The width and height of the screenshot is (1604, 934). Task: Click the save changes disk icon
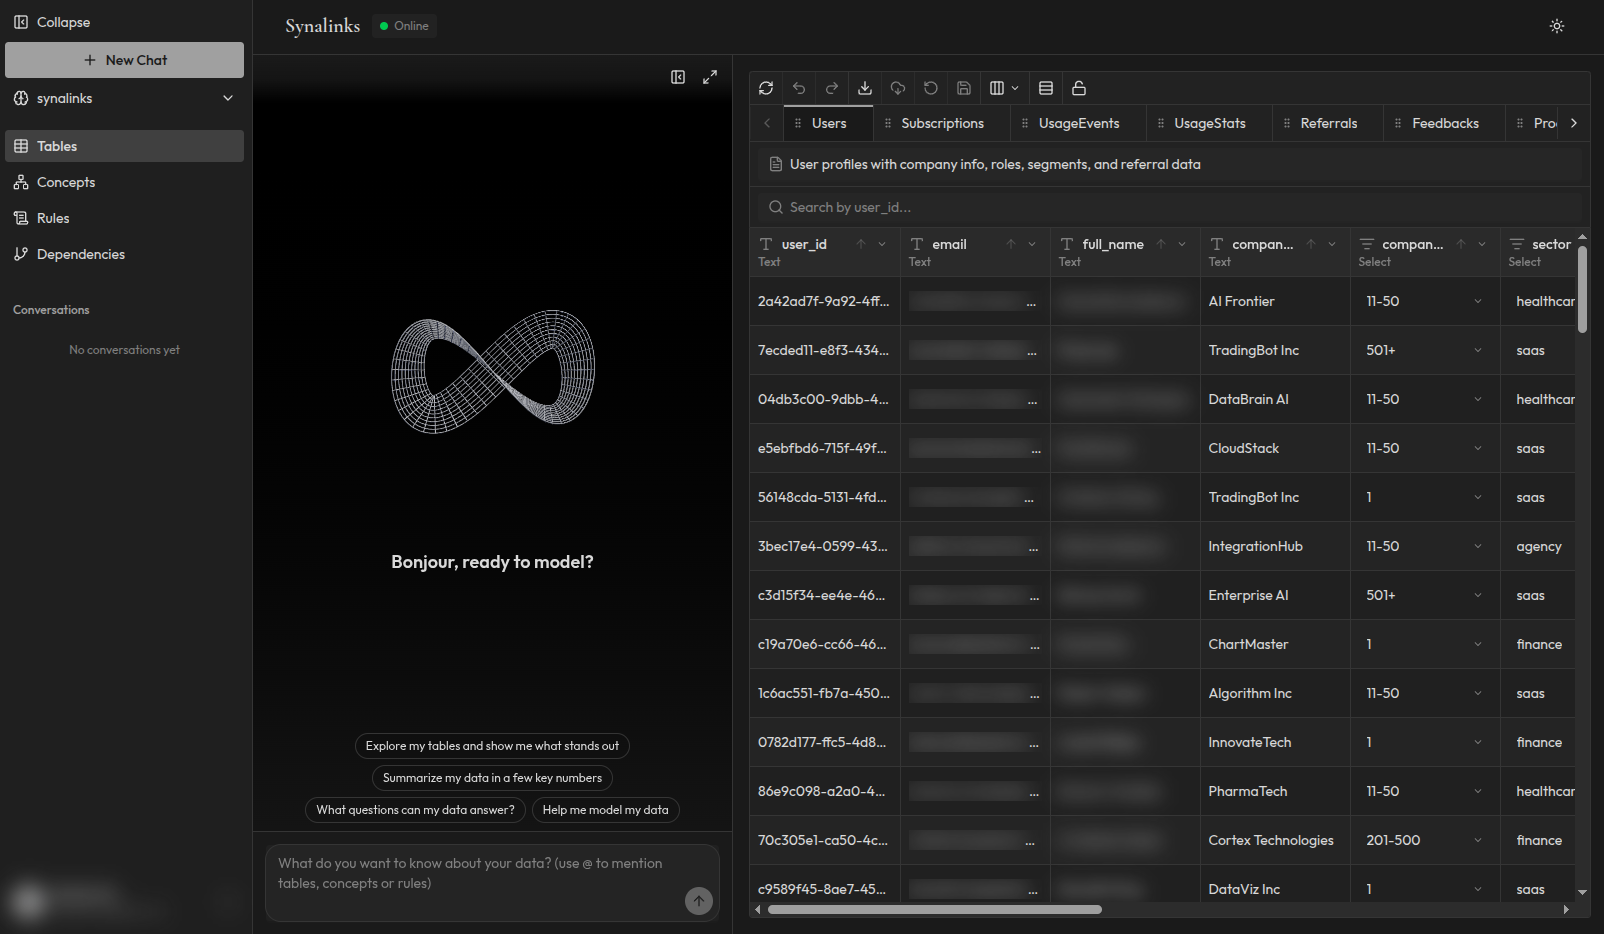(963, 88)
